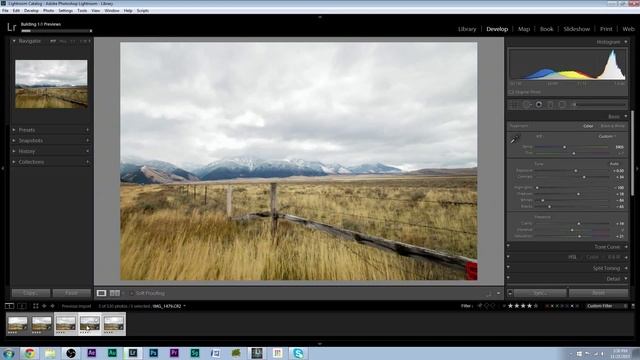This screenshot has width=640, height=360.
Task: Go back to previous photo arrow
Action: point(44,306)
